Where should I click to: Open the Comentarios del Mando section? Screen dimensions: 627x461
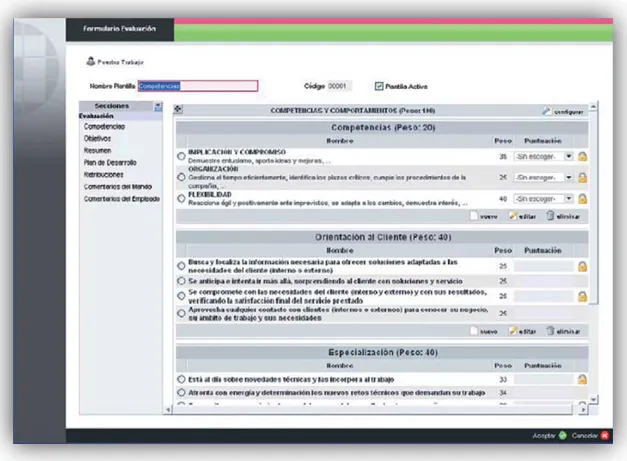click(118, 187)
